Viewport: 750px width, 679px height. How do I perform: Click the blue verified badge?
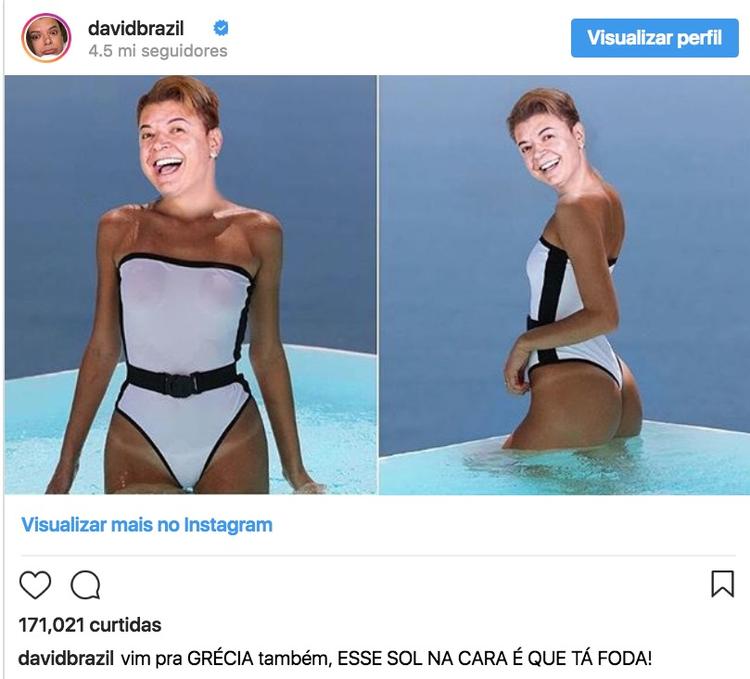[x=221, y=28]
